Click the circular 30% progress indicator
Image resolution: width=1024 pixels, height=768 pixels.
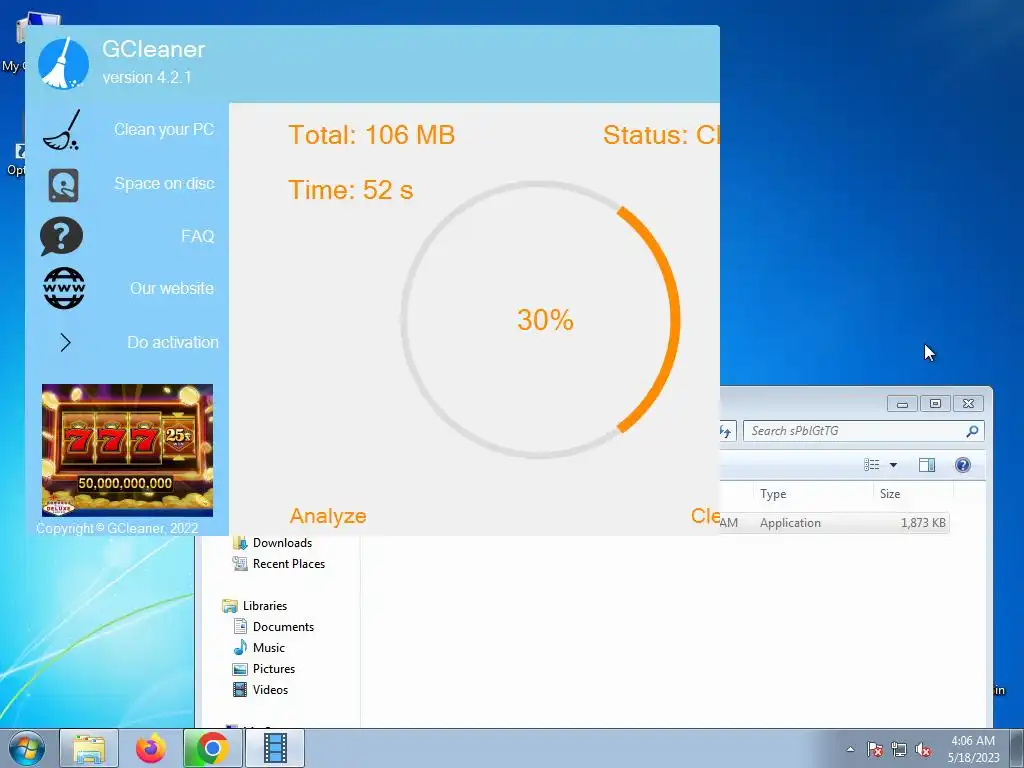tap(540, 320)
